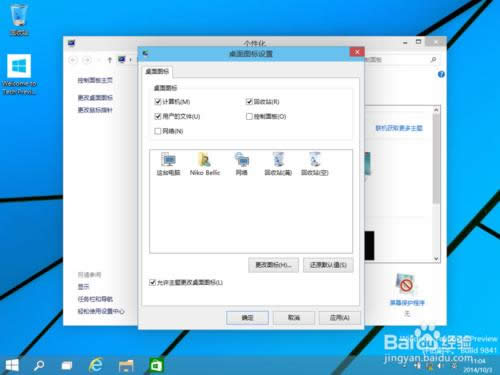Expand the address bar breadcrumb chevron

point(131,60)
